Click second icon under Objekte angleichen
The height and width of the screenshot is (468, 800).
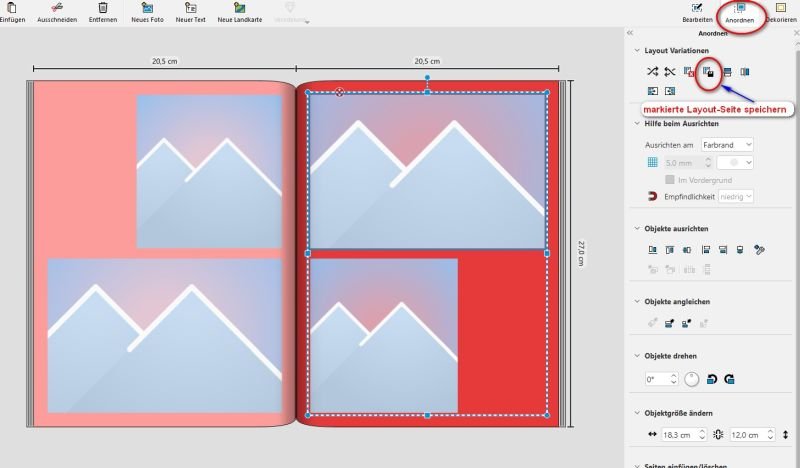[x=669, y=323]
